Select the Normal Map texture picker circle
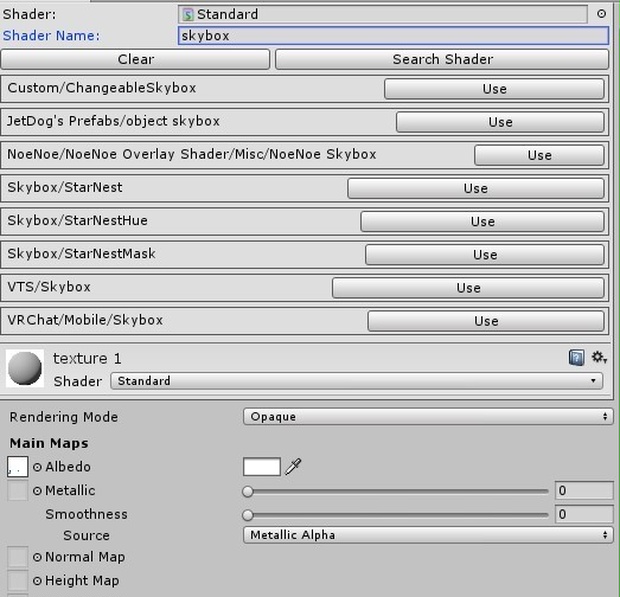This screenshot has width=620, height=597. pyautogui.click(x=37, y=557)
